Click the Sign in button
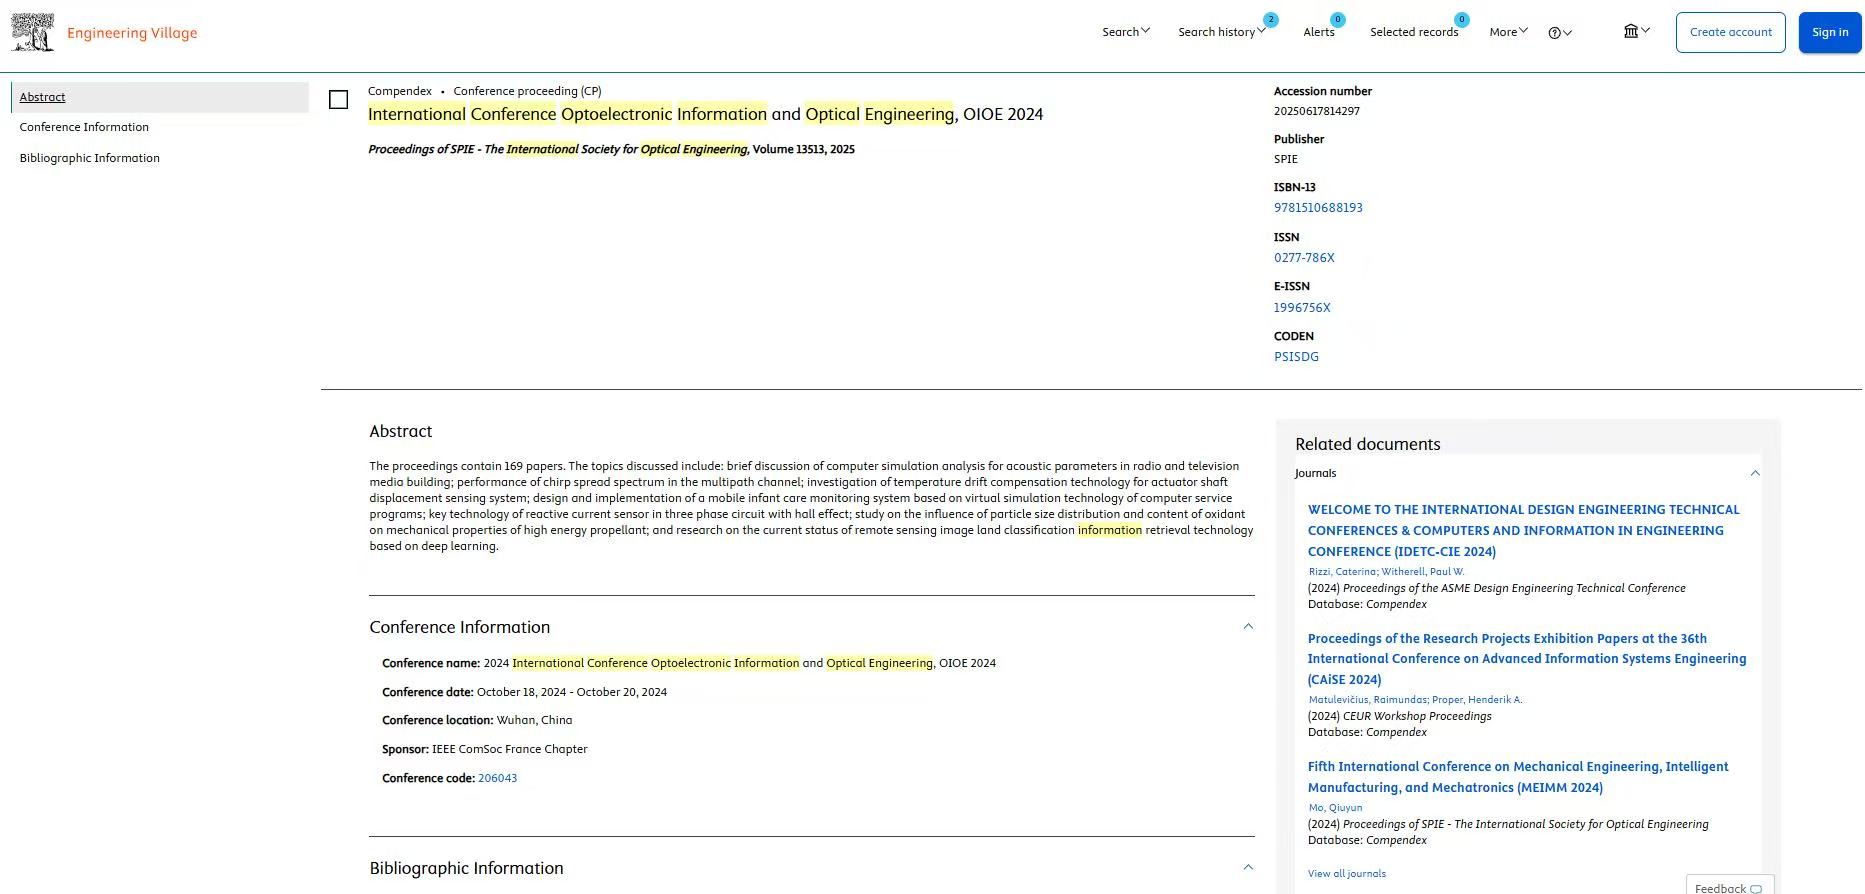This screenshot has width=1865, height=894. pos(1830,32)
